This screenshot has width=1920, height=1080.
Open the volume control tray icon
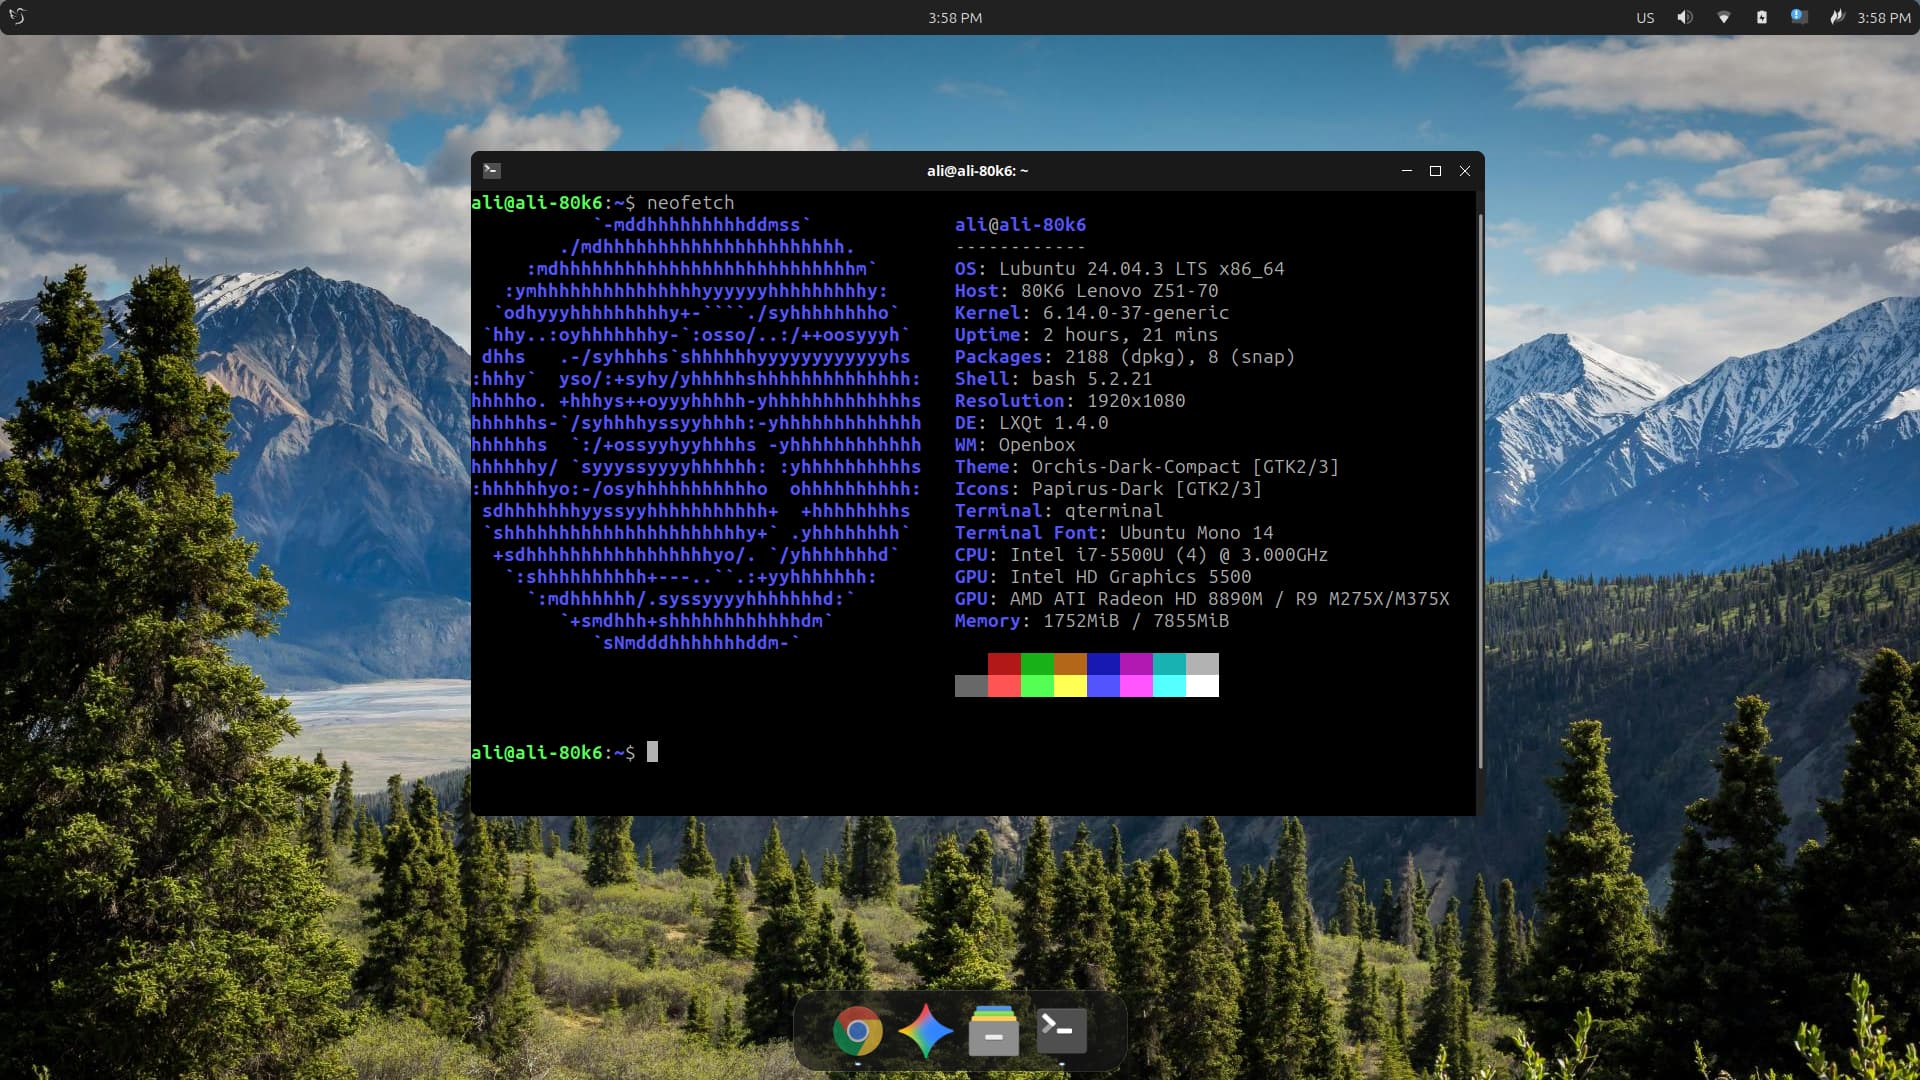[1685, 17]
